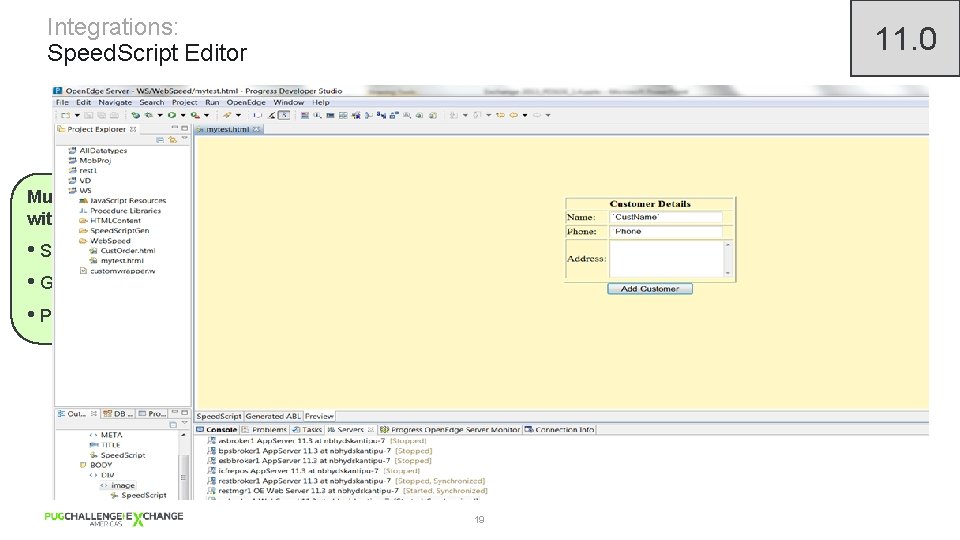The width and height of the screenshot is (960, 540).
Task: Click the New file toolbar icon
Action: pyautogui.click(x=66, y=115)
